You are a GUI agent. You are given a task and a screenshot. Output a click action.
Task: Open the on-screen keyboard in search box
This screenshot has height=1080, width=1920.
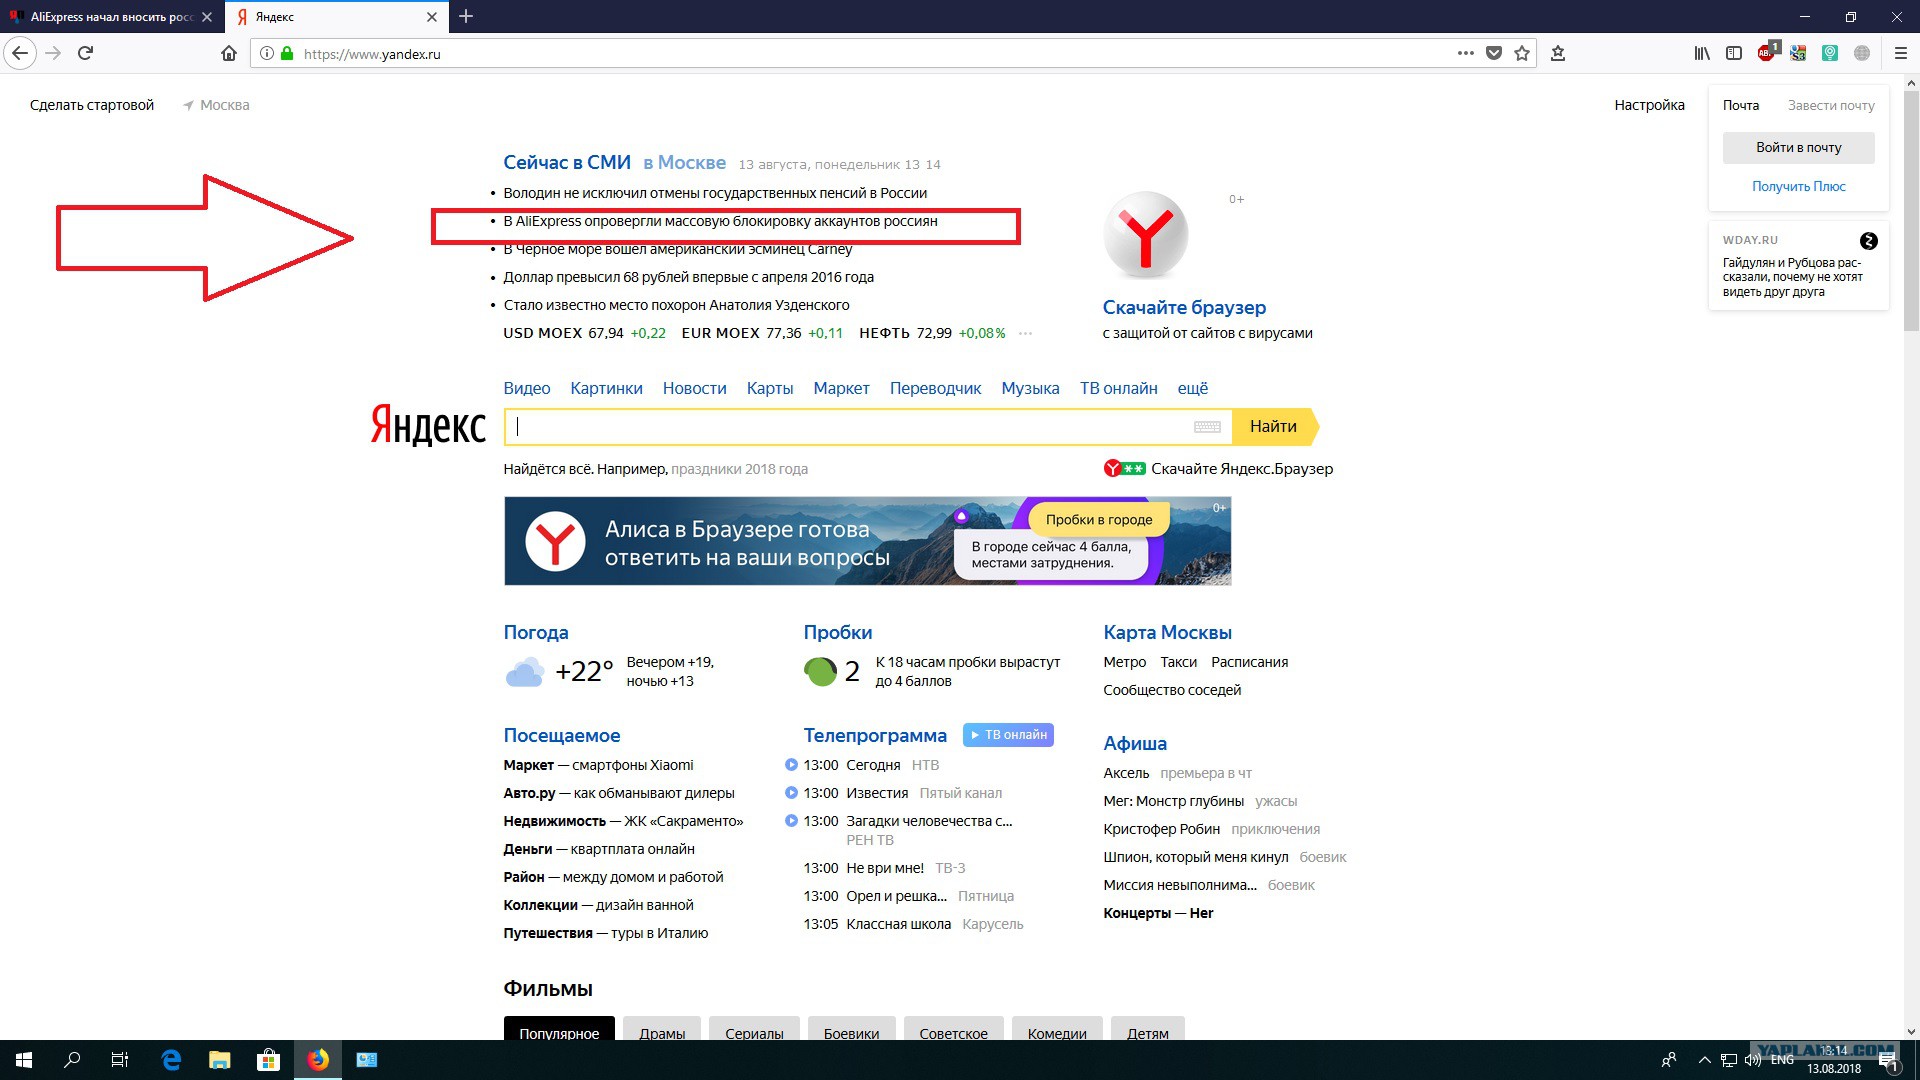[1207, 427]
